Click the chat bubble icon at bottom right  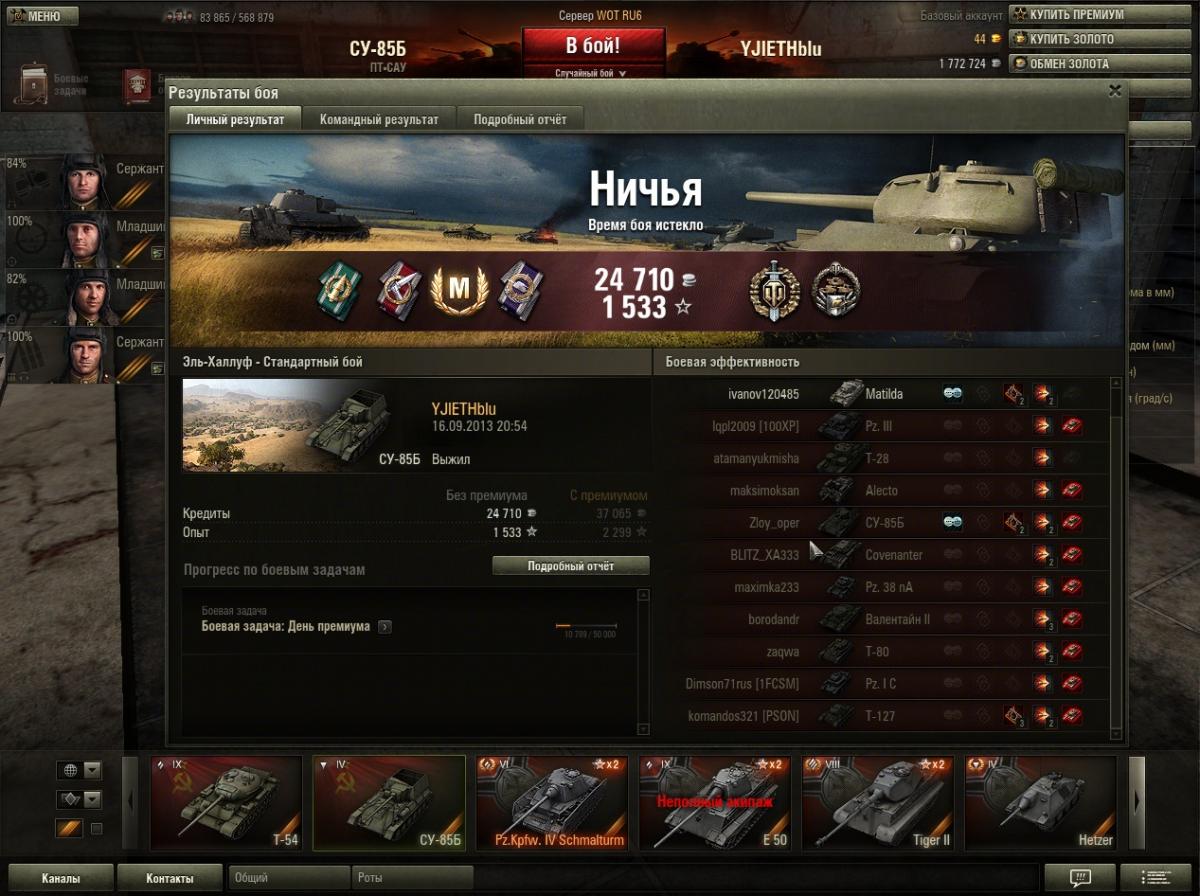1079,878
